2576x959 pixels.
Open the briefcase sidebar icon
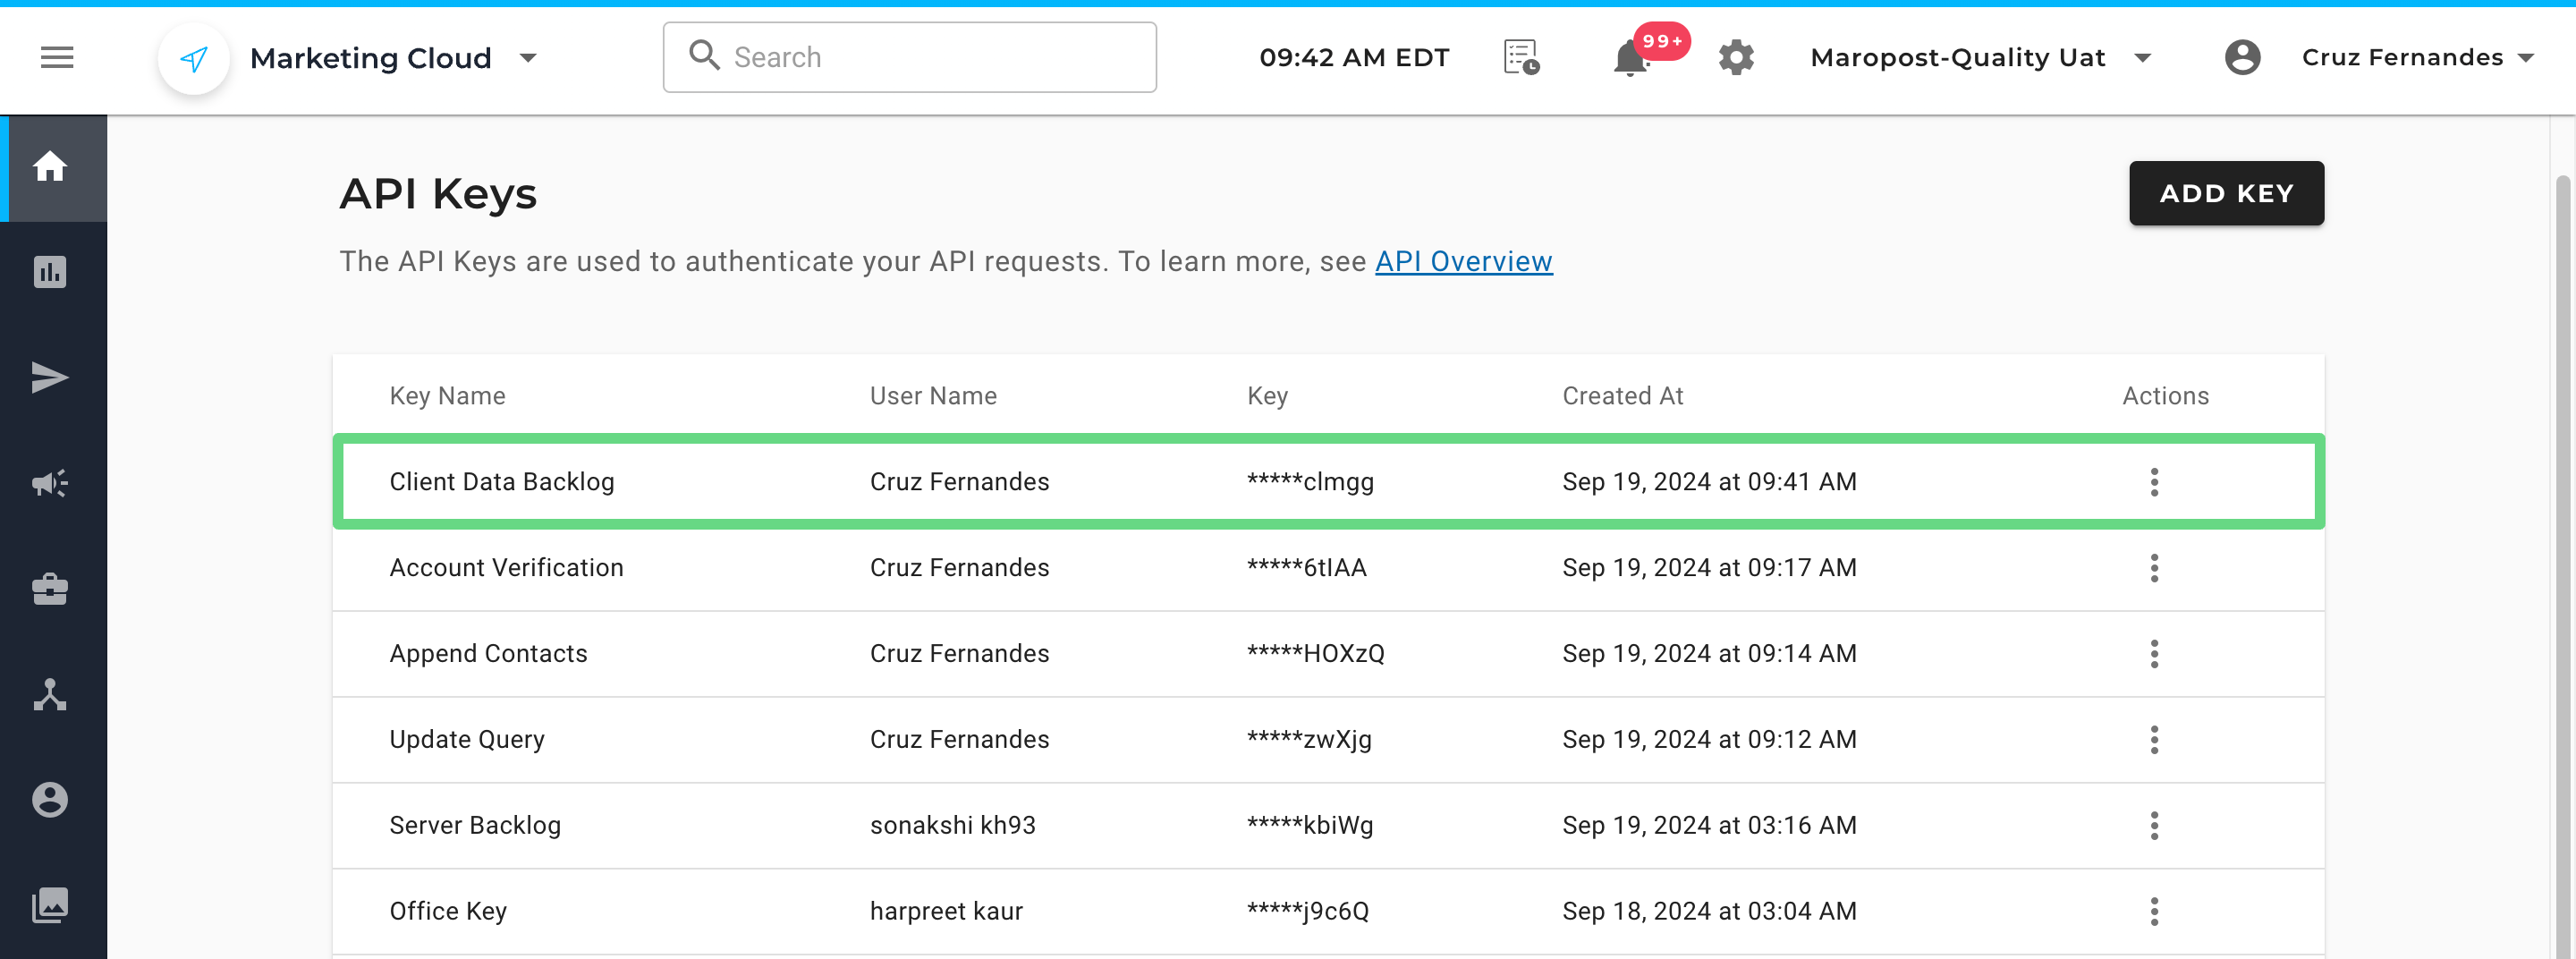tap(50, 589)
